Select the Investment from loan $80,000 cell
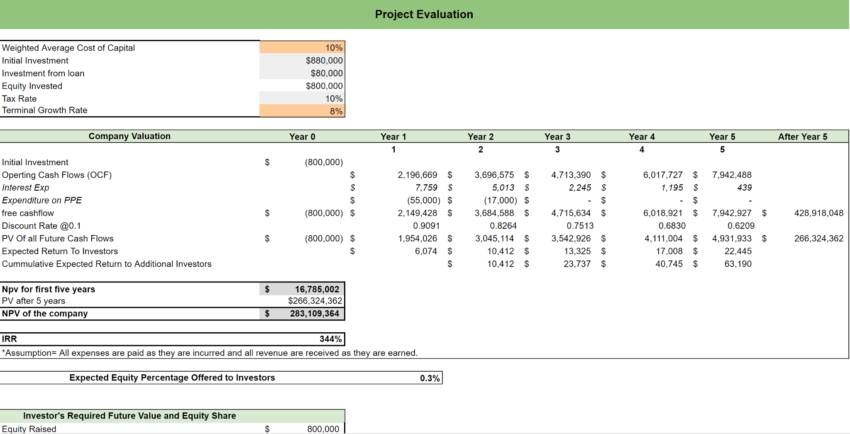Image resolution: width=850 pixels, height=434 pixels. click(x=302, y=73)
